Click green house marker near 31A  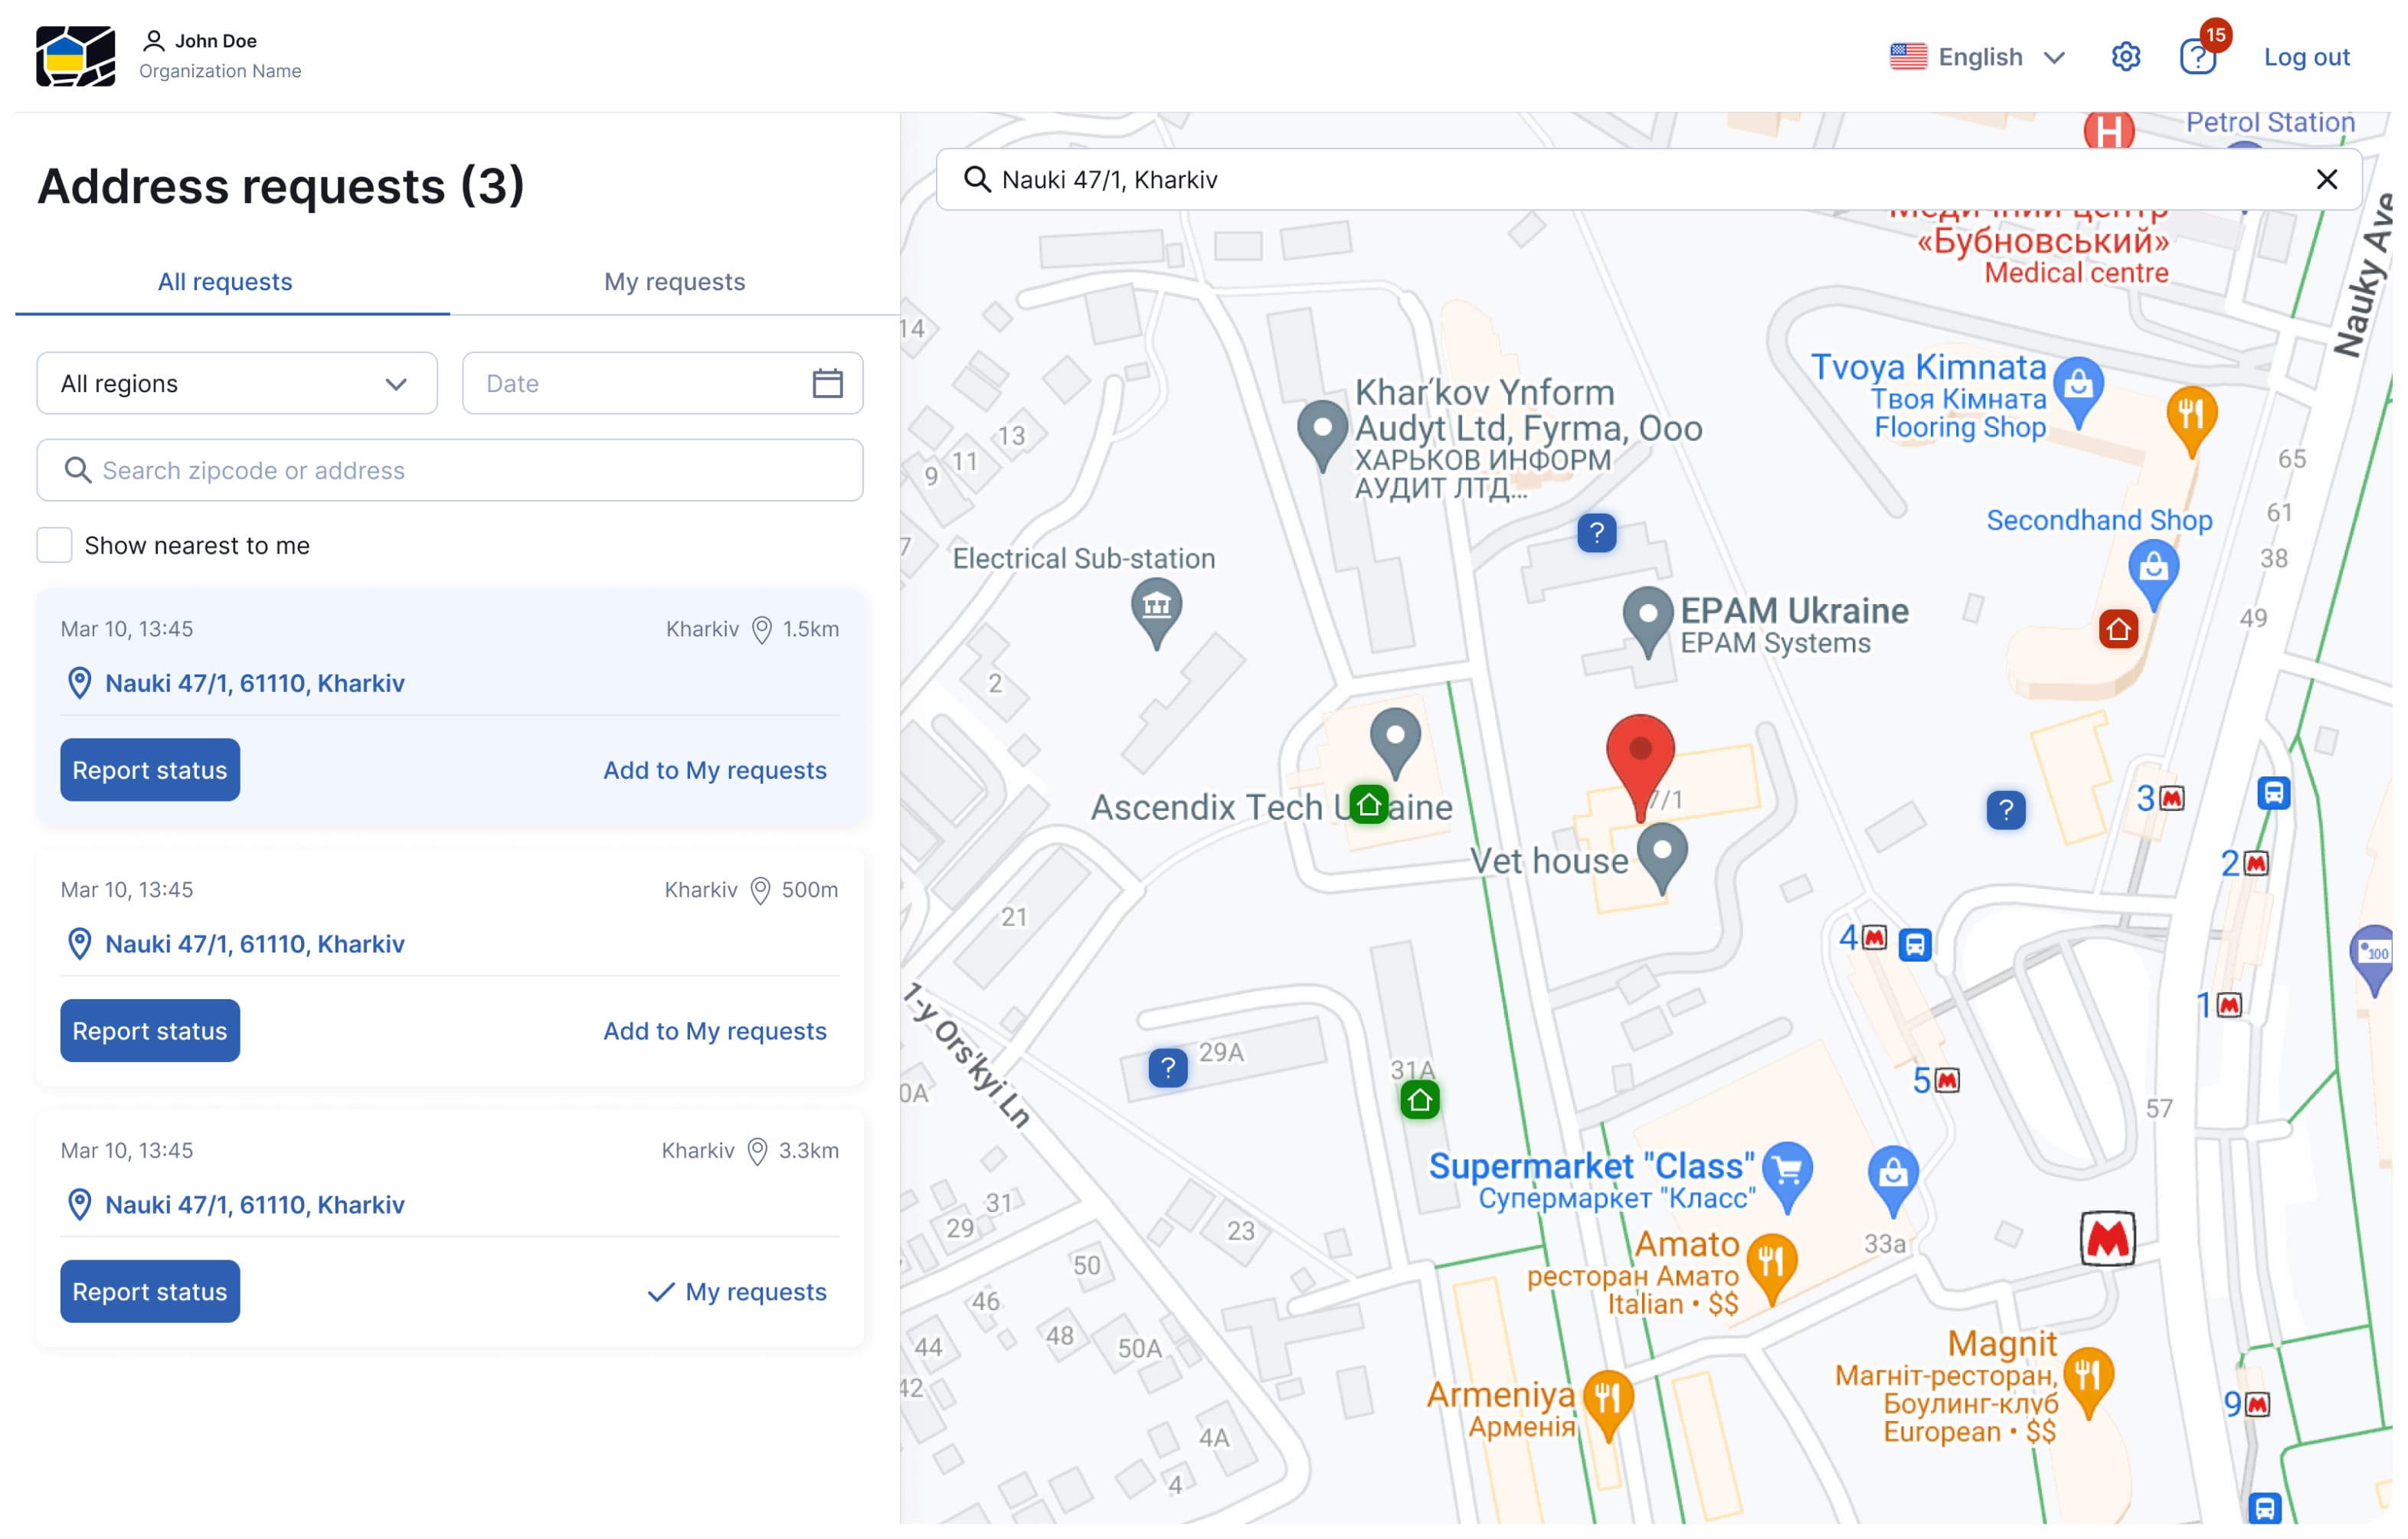click(1419, 1100)
